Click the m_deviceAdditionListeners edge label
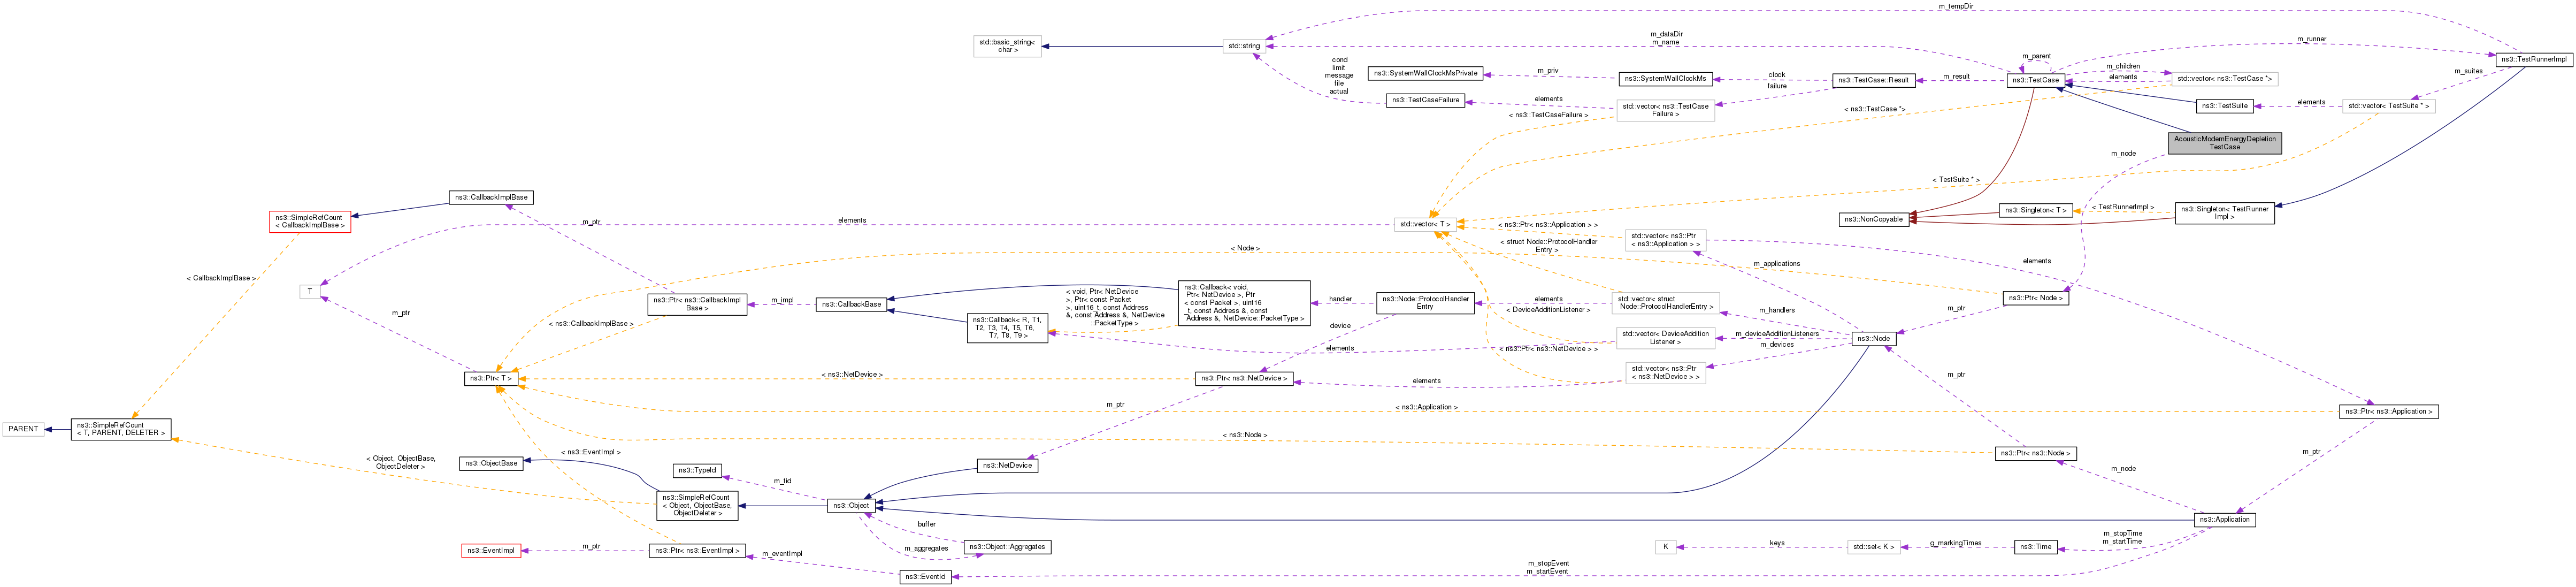 click(x=1777, y=334)
